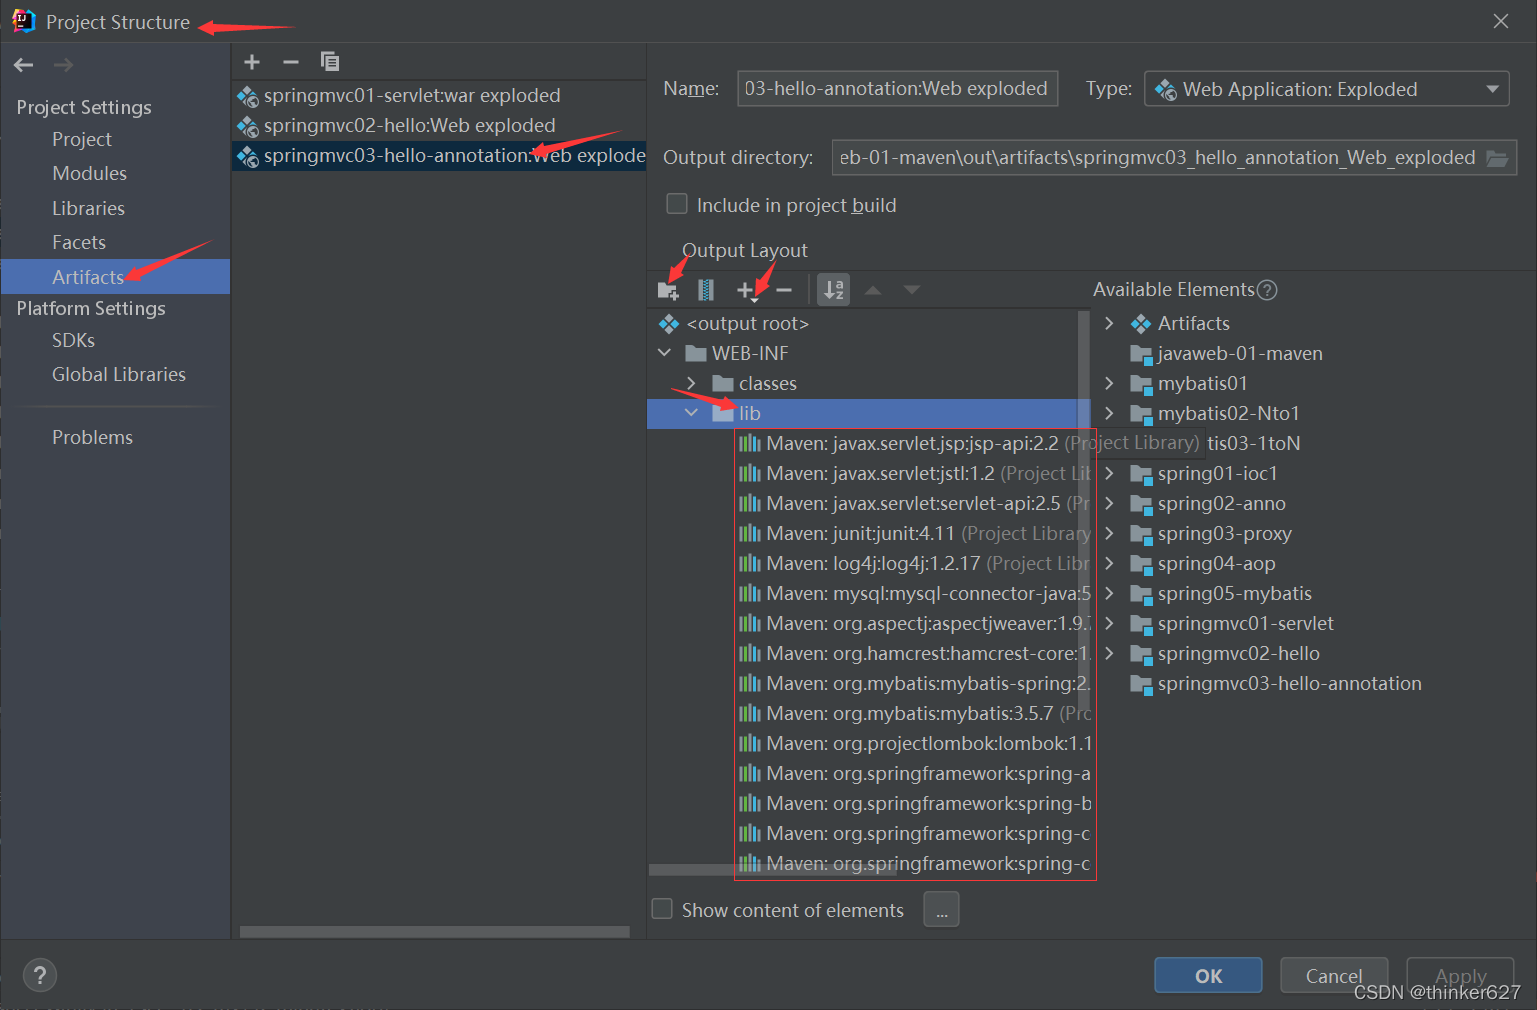The height and width of the screenshot is (1010, 1537).
Task: Open the Type dropdown
Action: click(x=1326, y=89)
